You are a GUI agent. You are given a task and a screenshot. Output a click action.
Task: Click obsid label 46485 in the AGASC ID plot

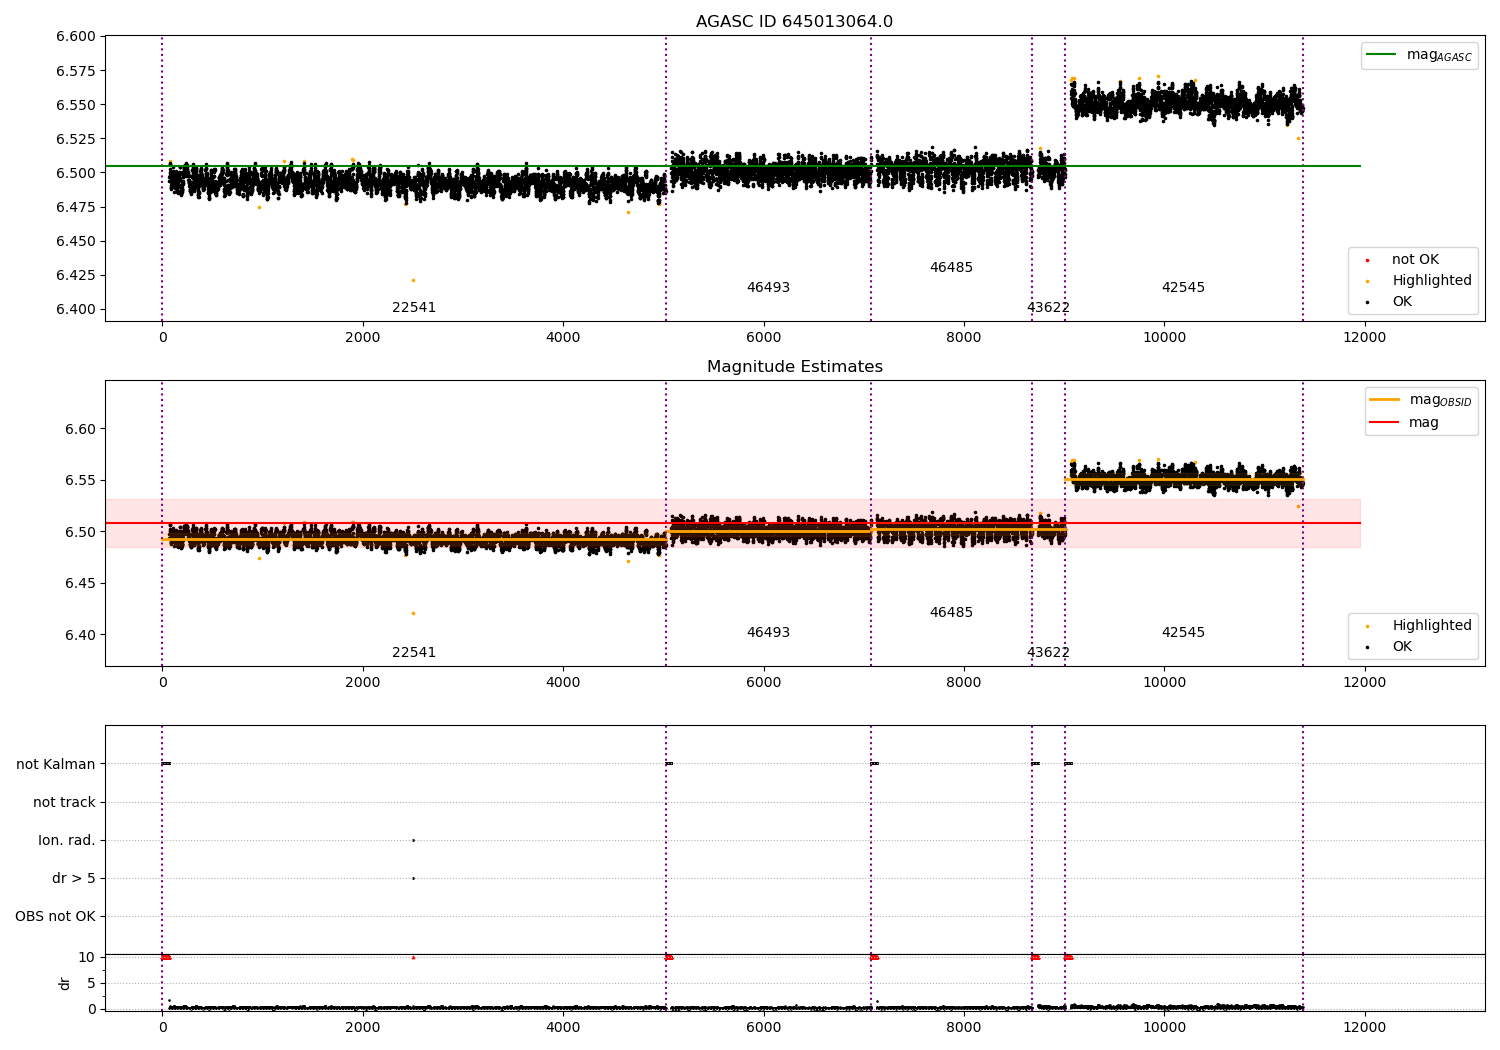(x=951, y=268)
